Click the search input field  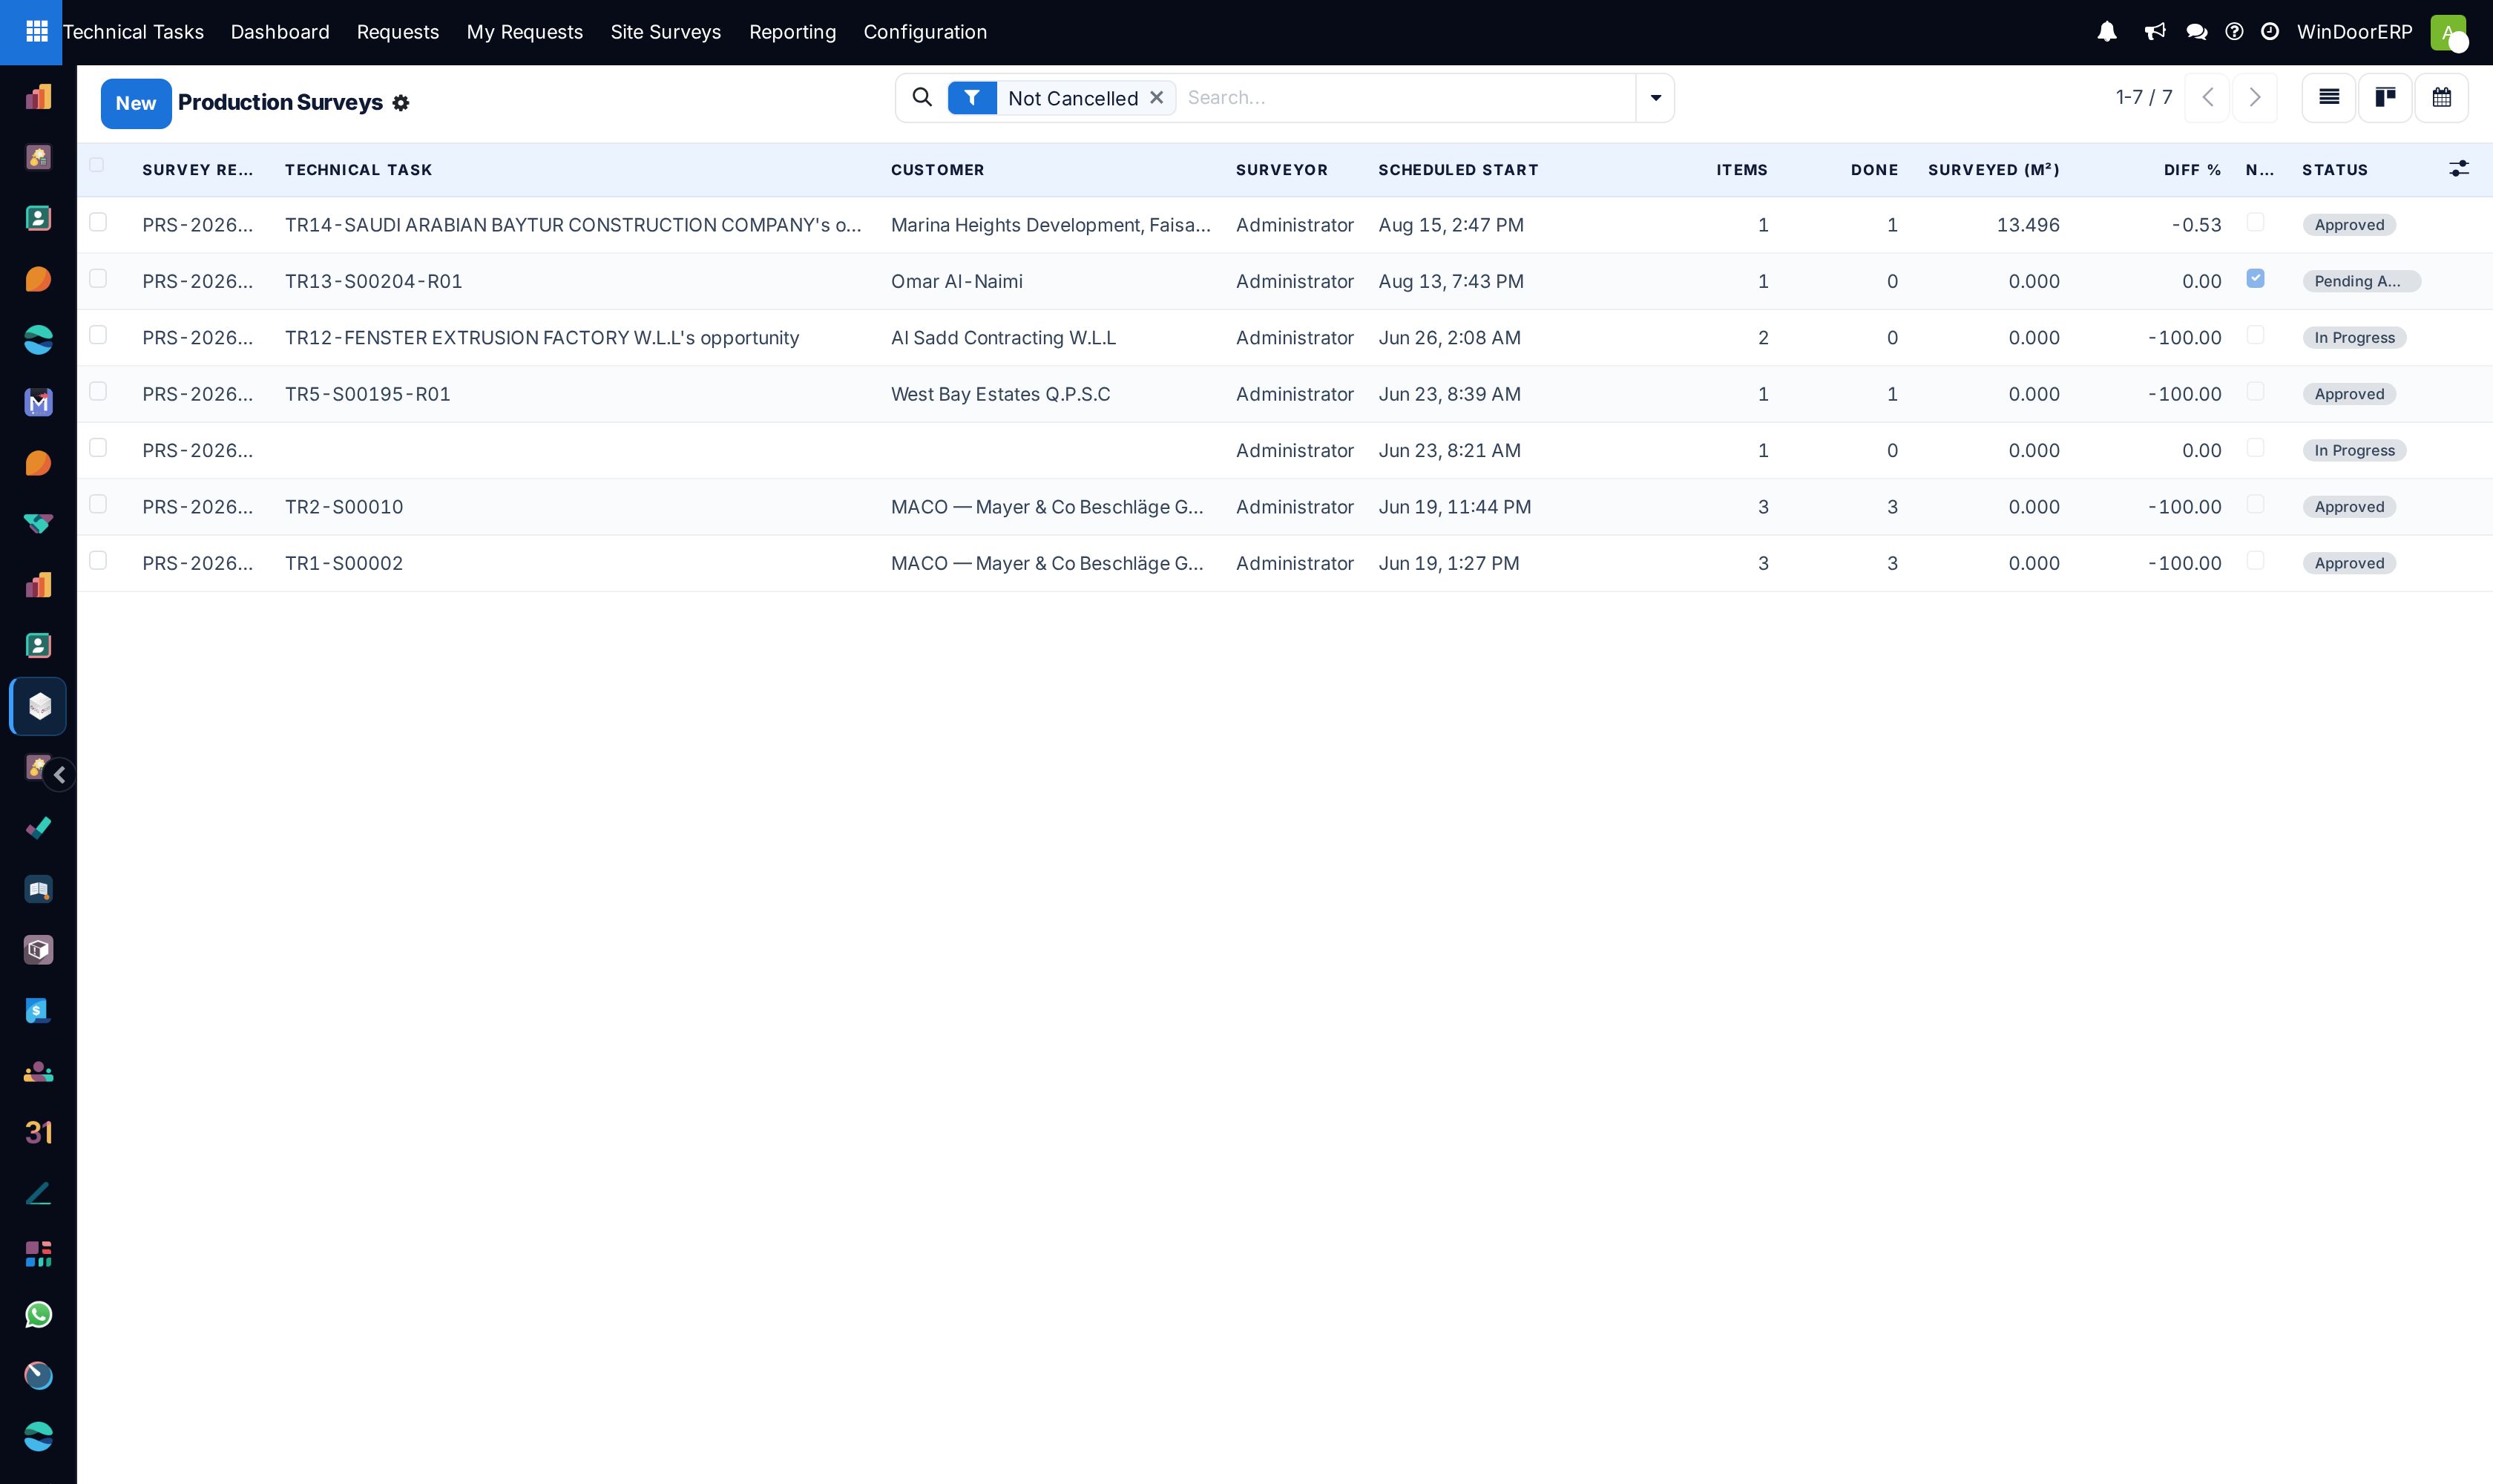coord(1405,98)
